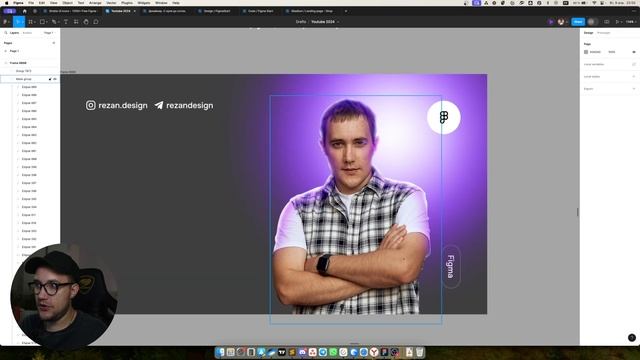The width and height of the screenshot is (640, 360).
Task: Open the File menu
Action: [31, 3]
